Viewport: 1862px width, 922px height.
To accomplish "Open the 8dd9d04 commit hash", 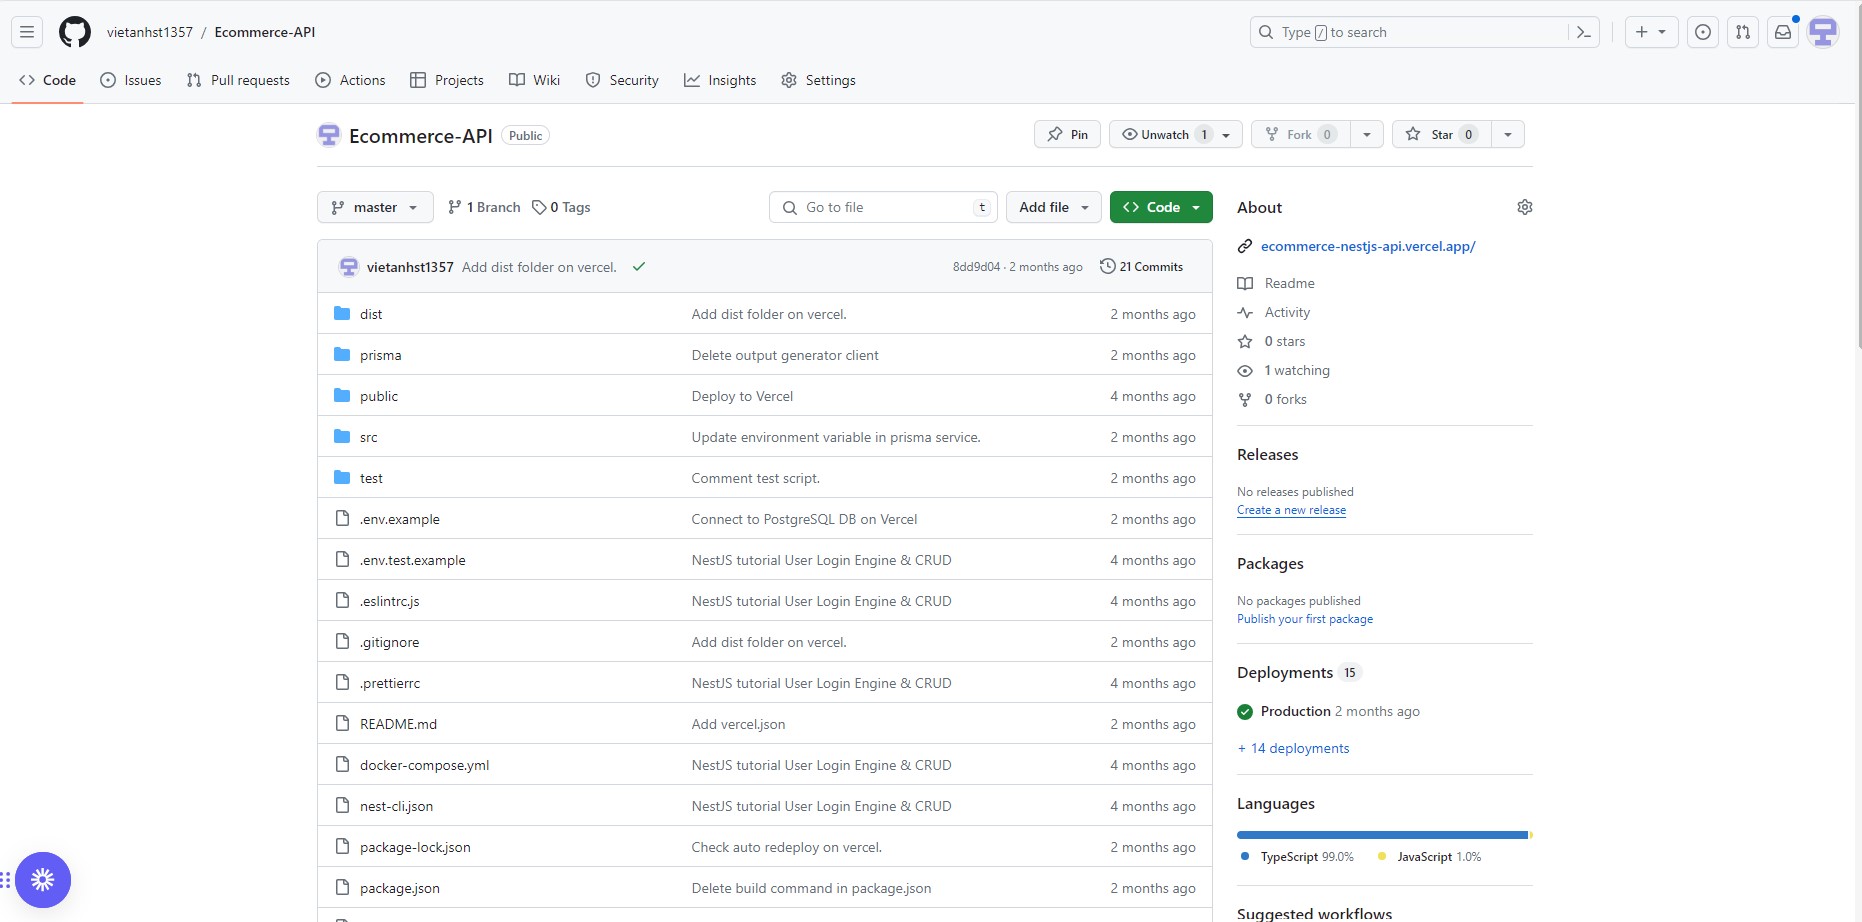I will (976, 267).
